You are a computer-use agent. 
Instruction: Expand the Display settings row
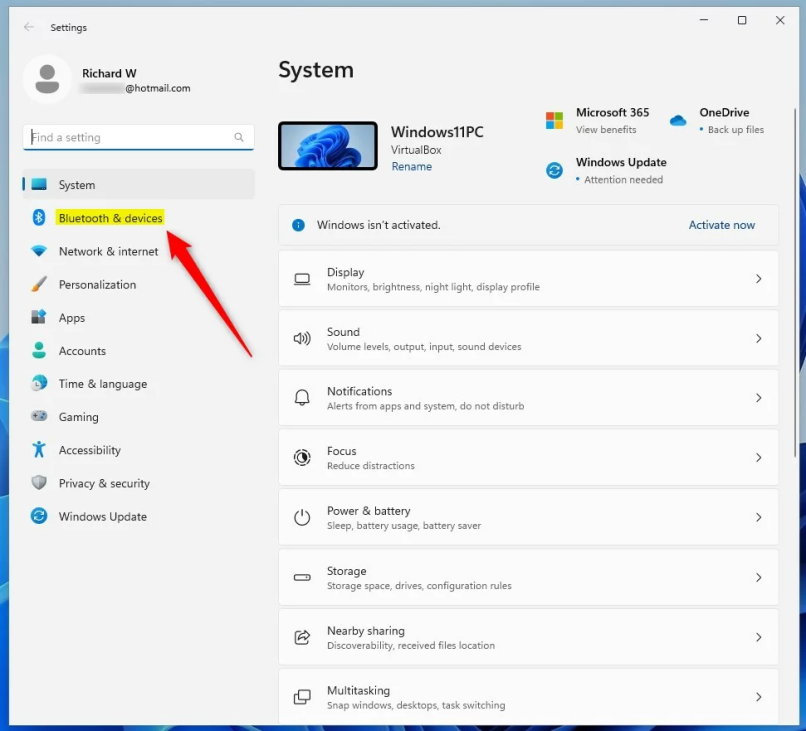pyautogui.click(x=528, y=278)
